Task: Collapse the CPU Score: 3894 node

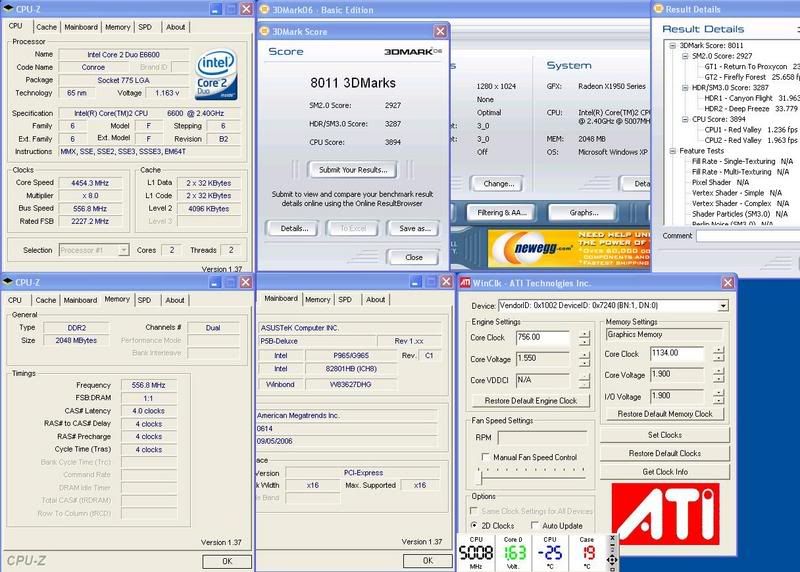Action: click(685, 119)
